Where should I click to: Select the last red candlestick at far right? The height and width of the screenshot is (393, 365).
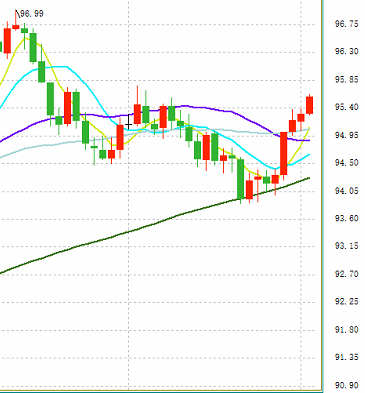pyautogui.click(x=310, y=105)
